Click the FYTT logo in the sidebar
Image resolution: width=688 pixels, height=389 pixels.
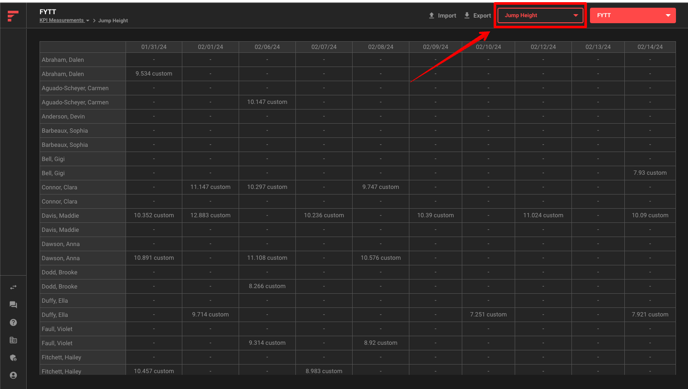click(x=13, y=16)
